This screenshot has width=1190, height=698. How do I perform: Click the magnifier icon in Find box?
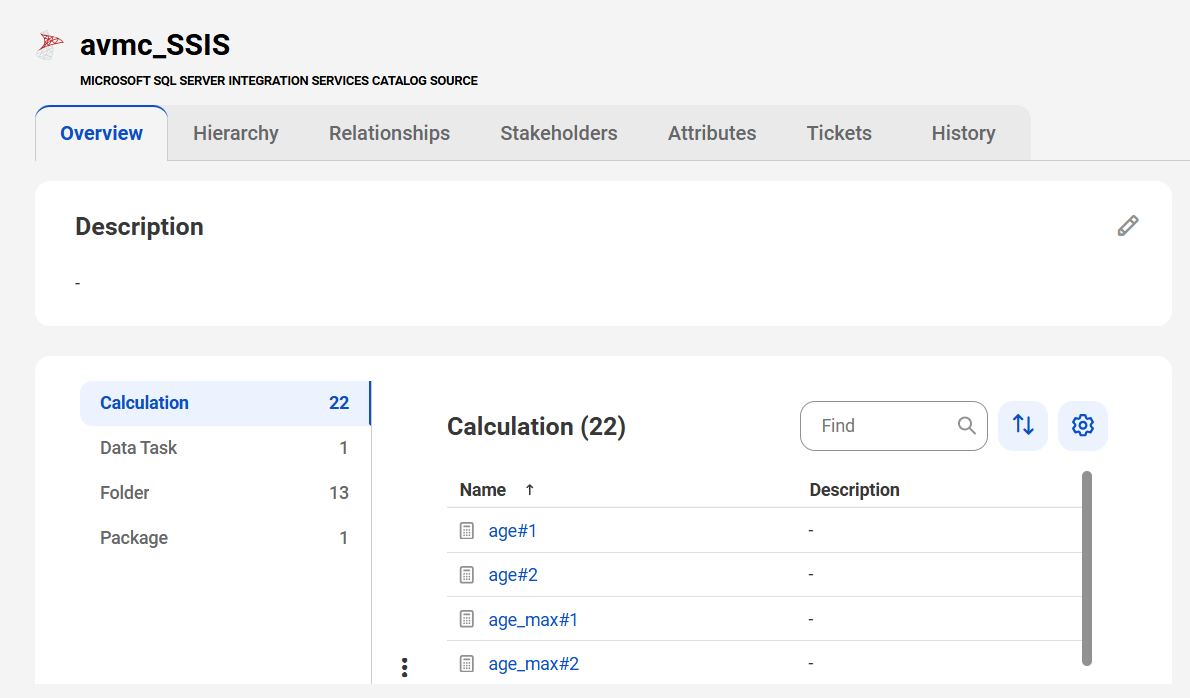(x=966, y=426)
